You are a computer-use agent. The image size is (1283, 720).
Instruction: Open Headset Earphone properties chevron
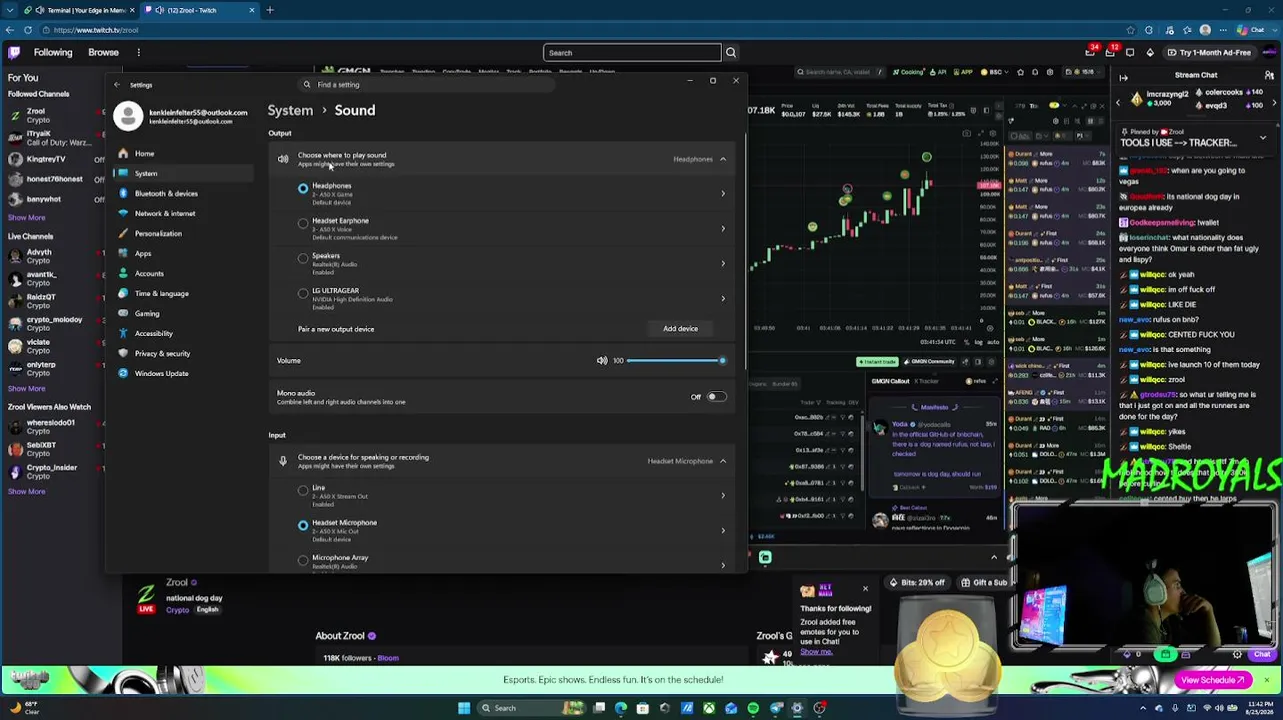[x=723, y=229]
